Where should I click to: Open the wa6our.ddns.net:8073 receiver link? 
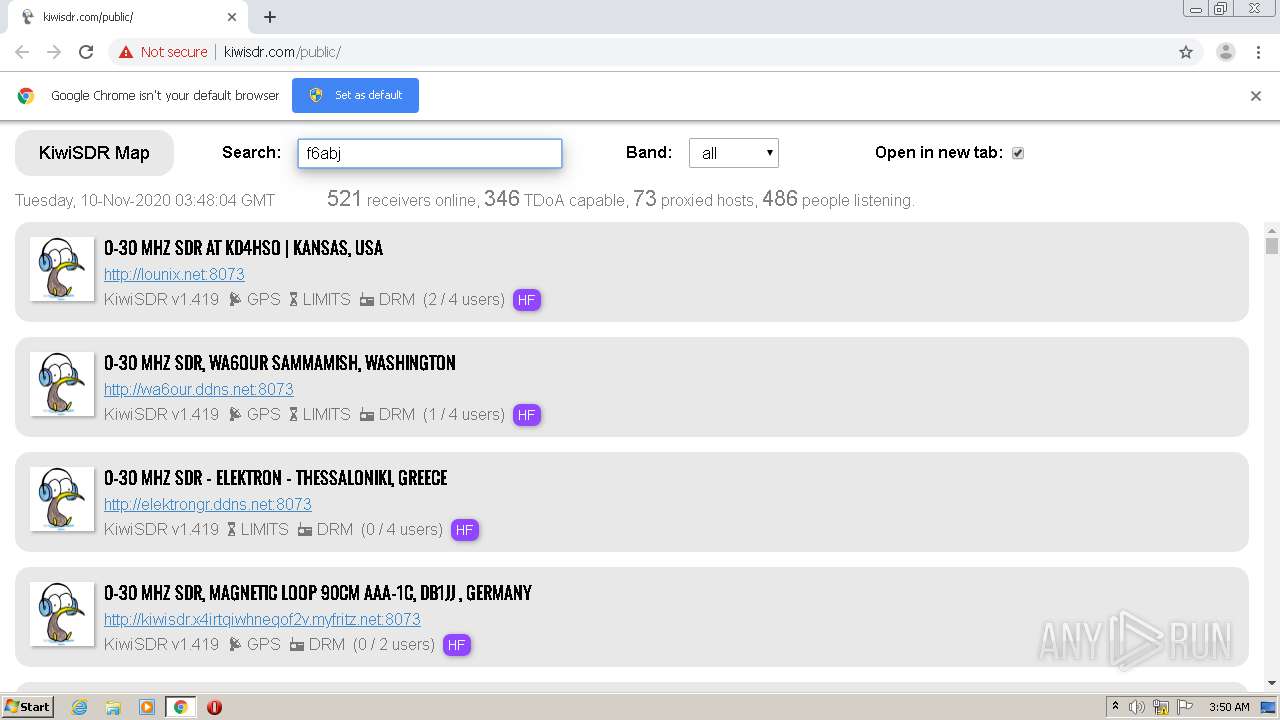pos(199,389)
